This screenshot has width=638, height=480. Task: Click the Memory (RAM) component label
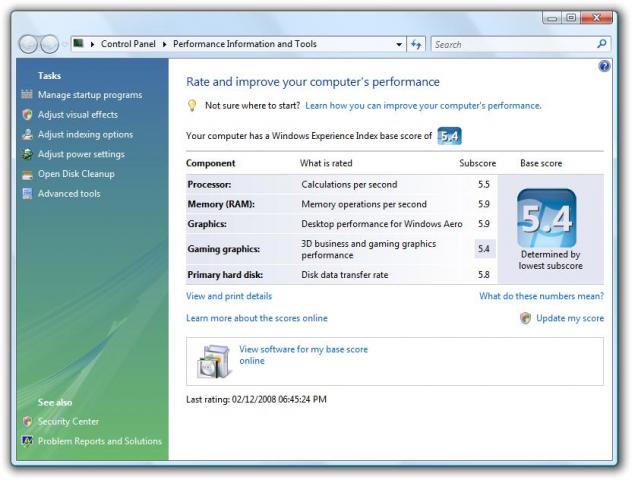(221, 204)
